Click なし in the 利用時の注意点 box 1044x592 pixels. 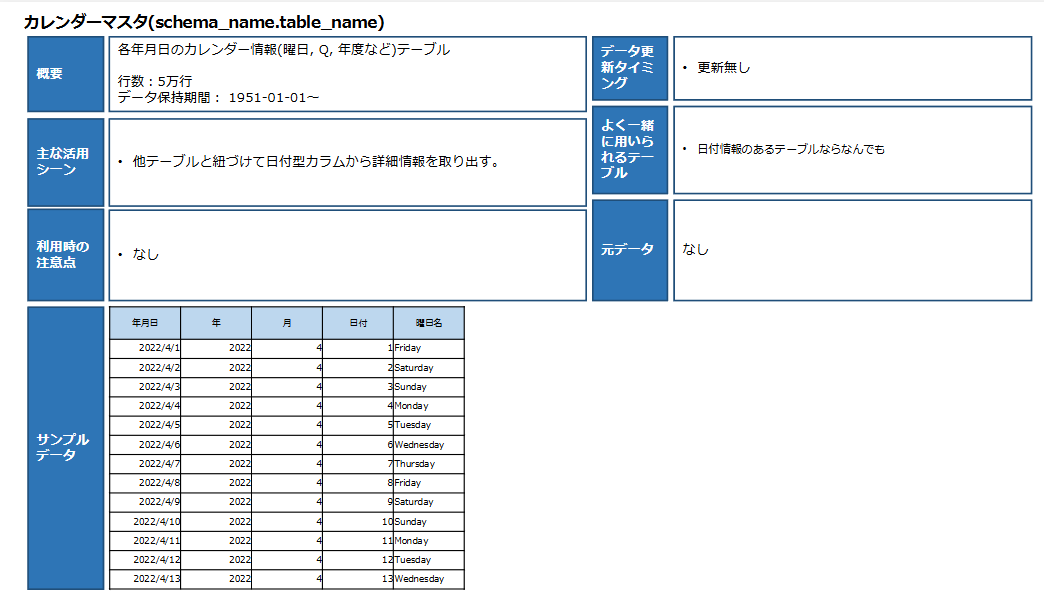pos(146,254)
